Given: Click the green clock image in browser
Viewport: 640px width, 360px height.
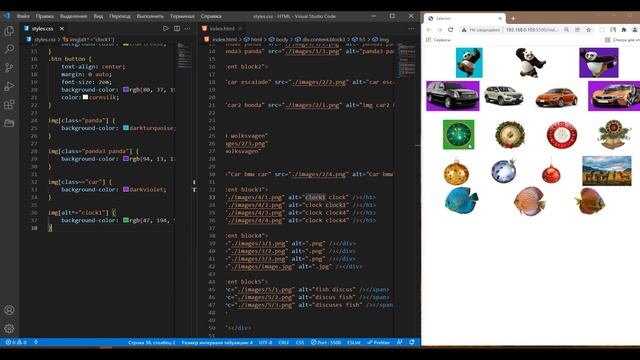Looking at the screenshot, I should [x=459, y=134].
